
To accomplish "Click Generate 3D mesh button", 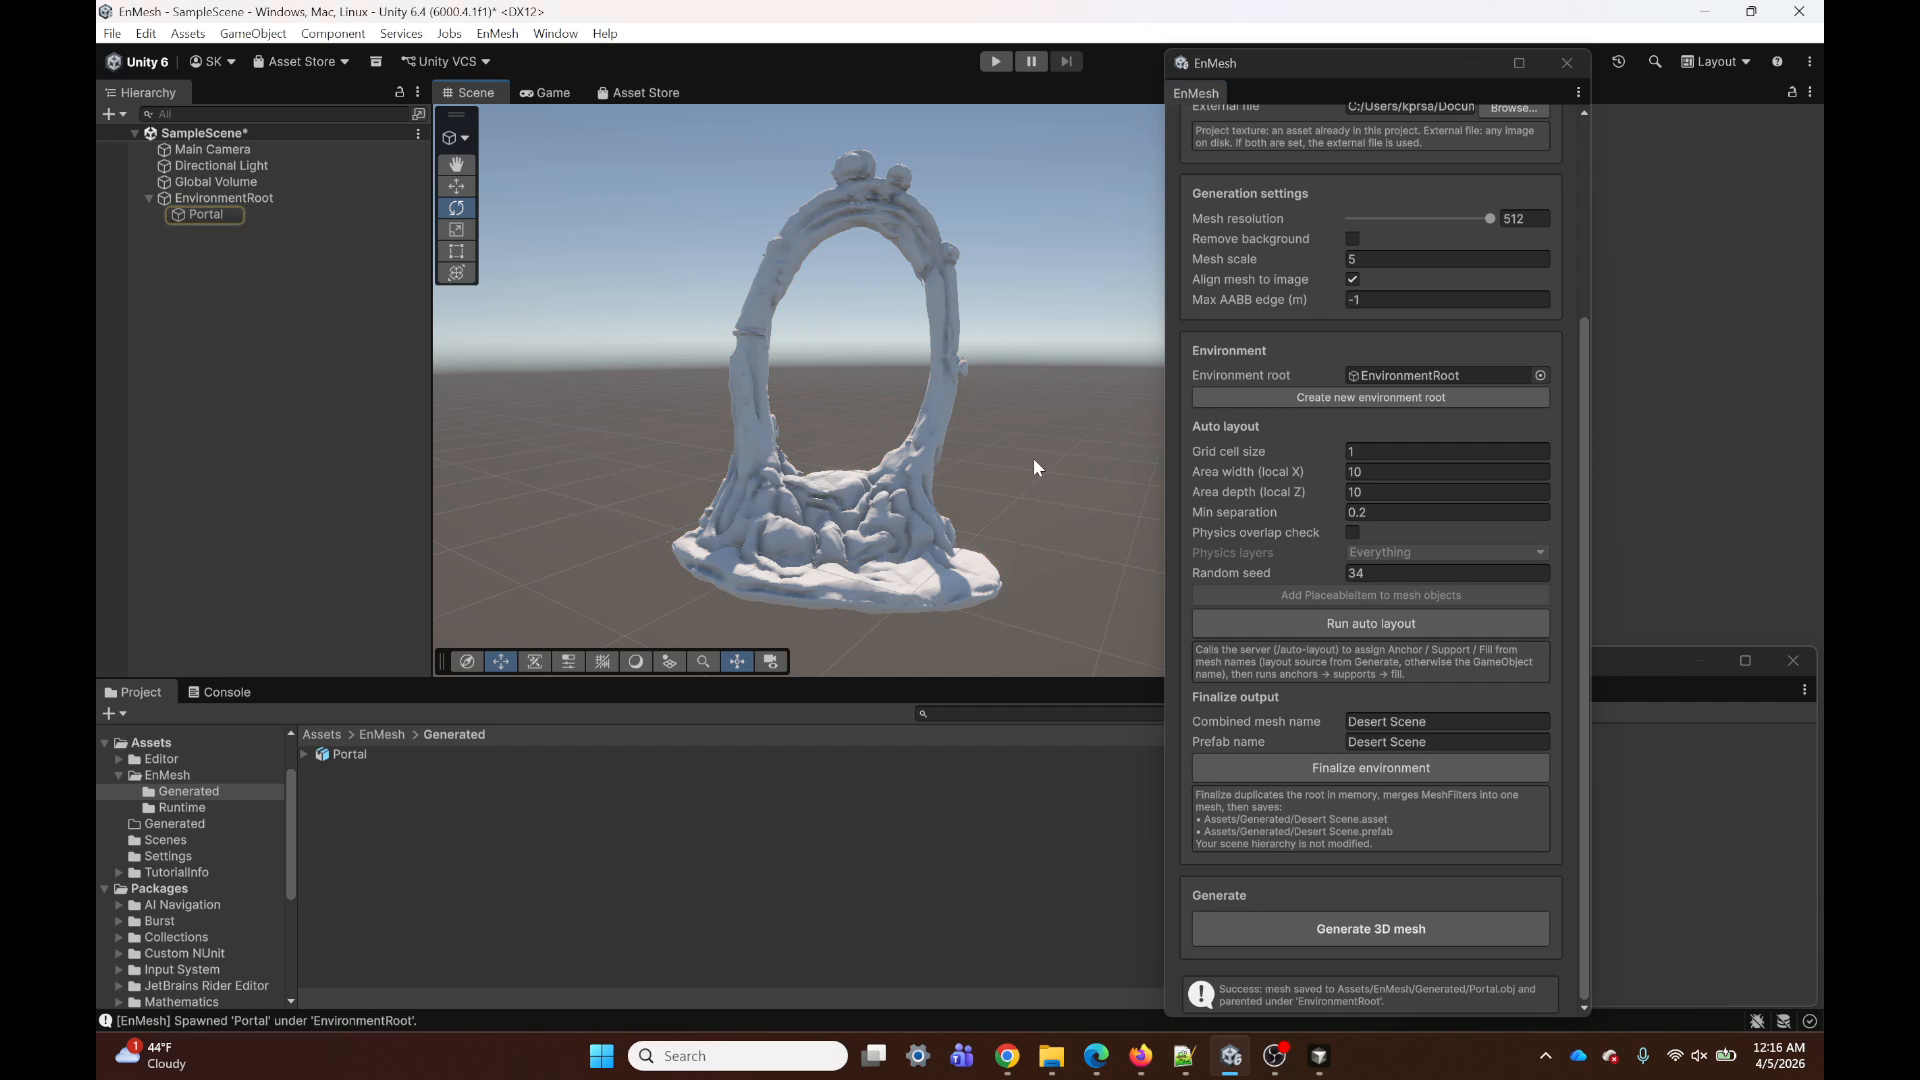I will point(1370,929).
